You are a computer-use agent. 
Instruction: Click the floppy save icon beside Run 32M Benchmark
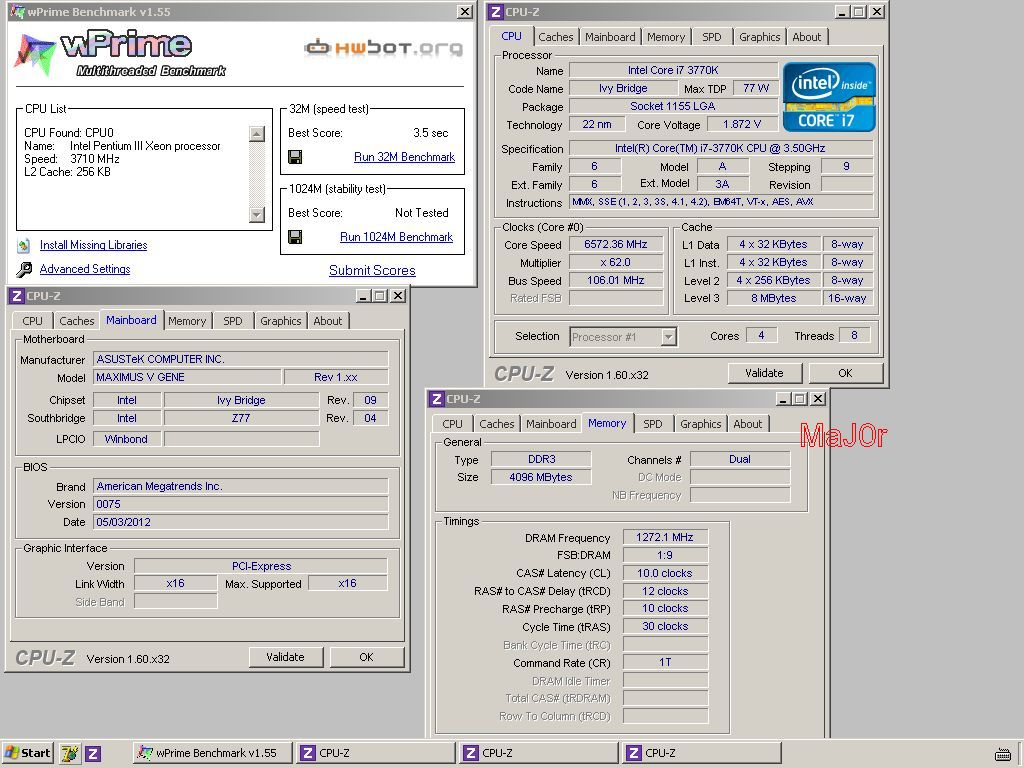(x=295, y=157)
